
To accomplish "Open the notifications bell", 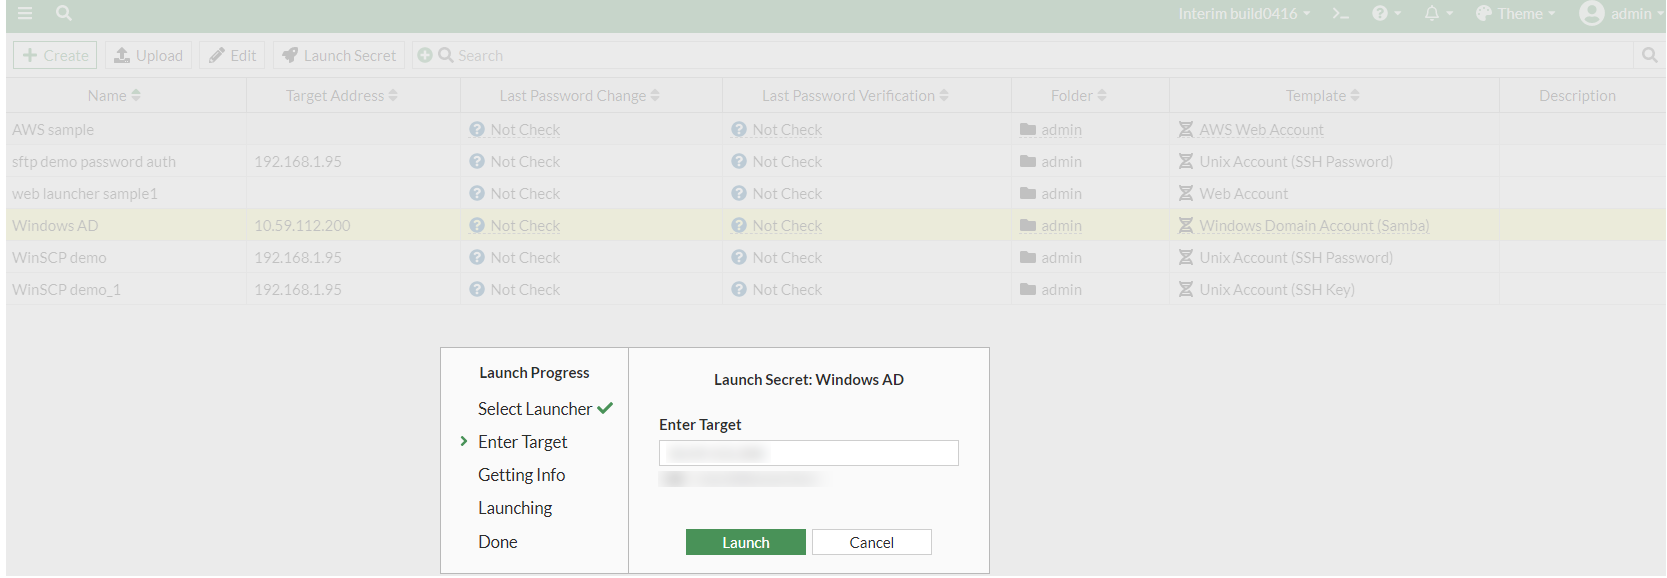I will [1432, 14].
